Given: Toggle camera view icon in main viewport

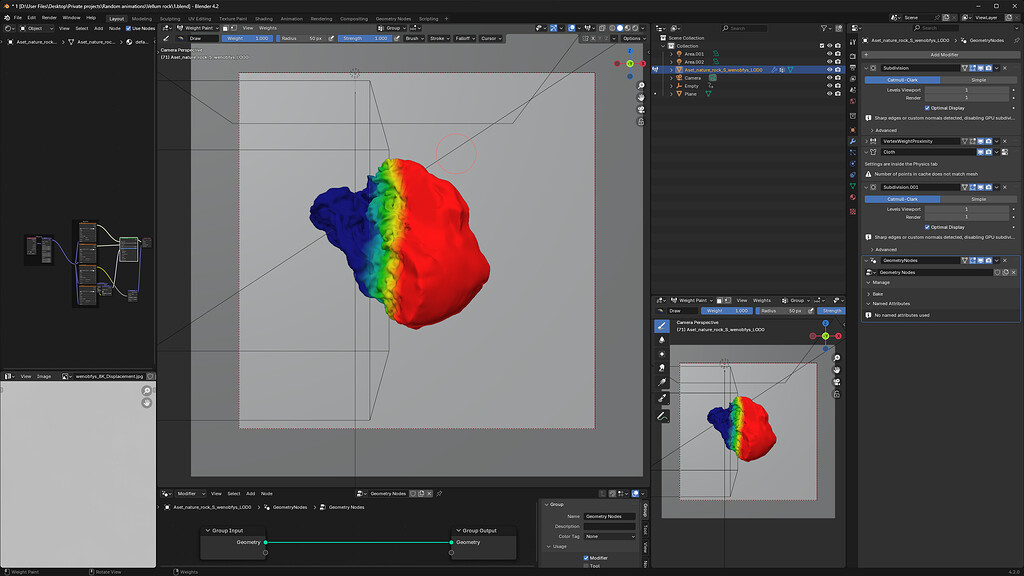Looking at the screenshot, I should [x=641, y=110].
